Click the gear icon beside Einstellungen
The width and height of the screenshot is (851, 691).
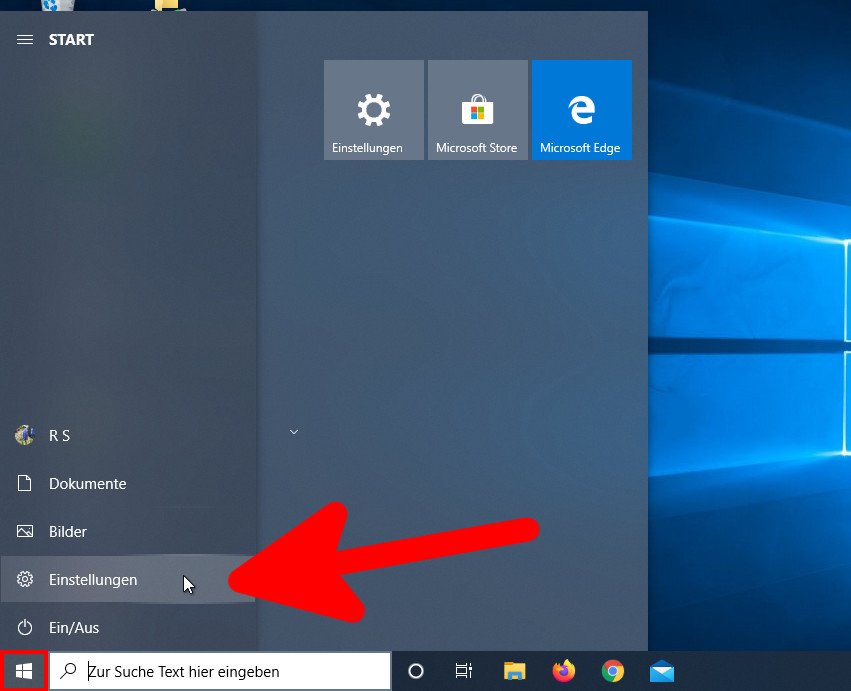[x=24, y=579]
